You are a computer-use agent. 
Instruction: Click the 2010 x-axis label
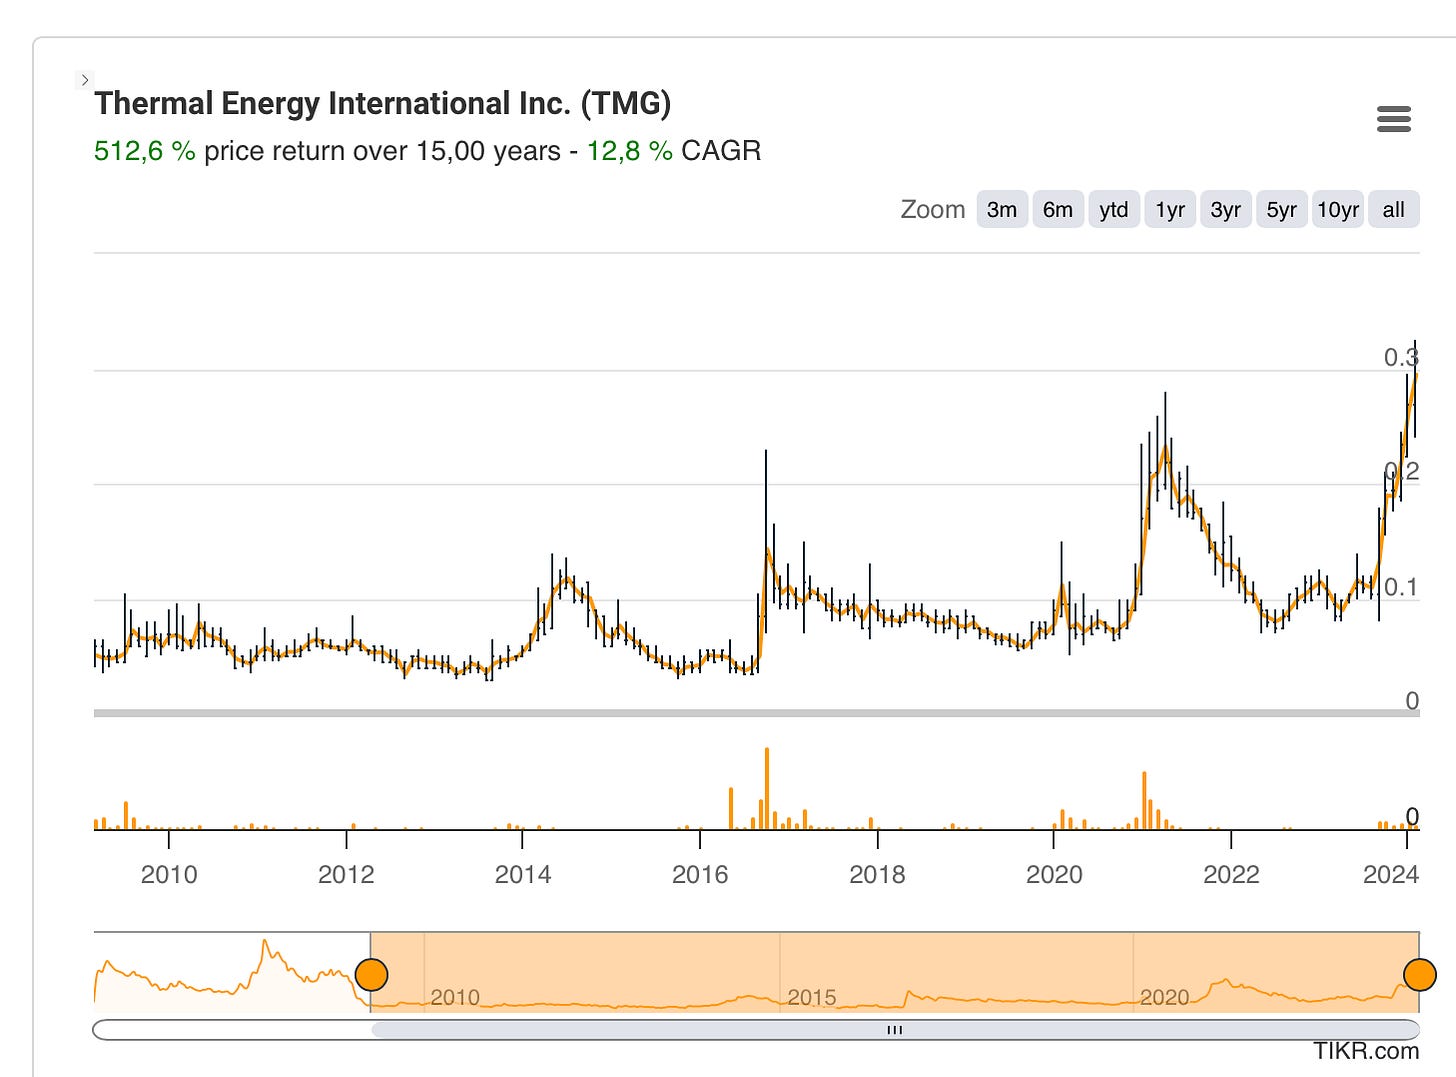[169, 874]
